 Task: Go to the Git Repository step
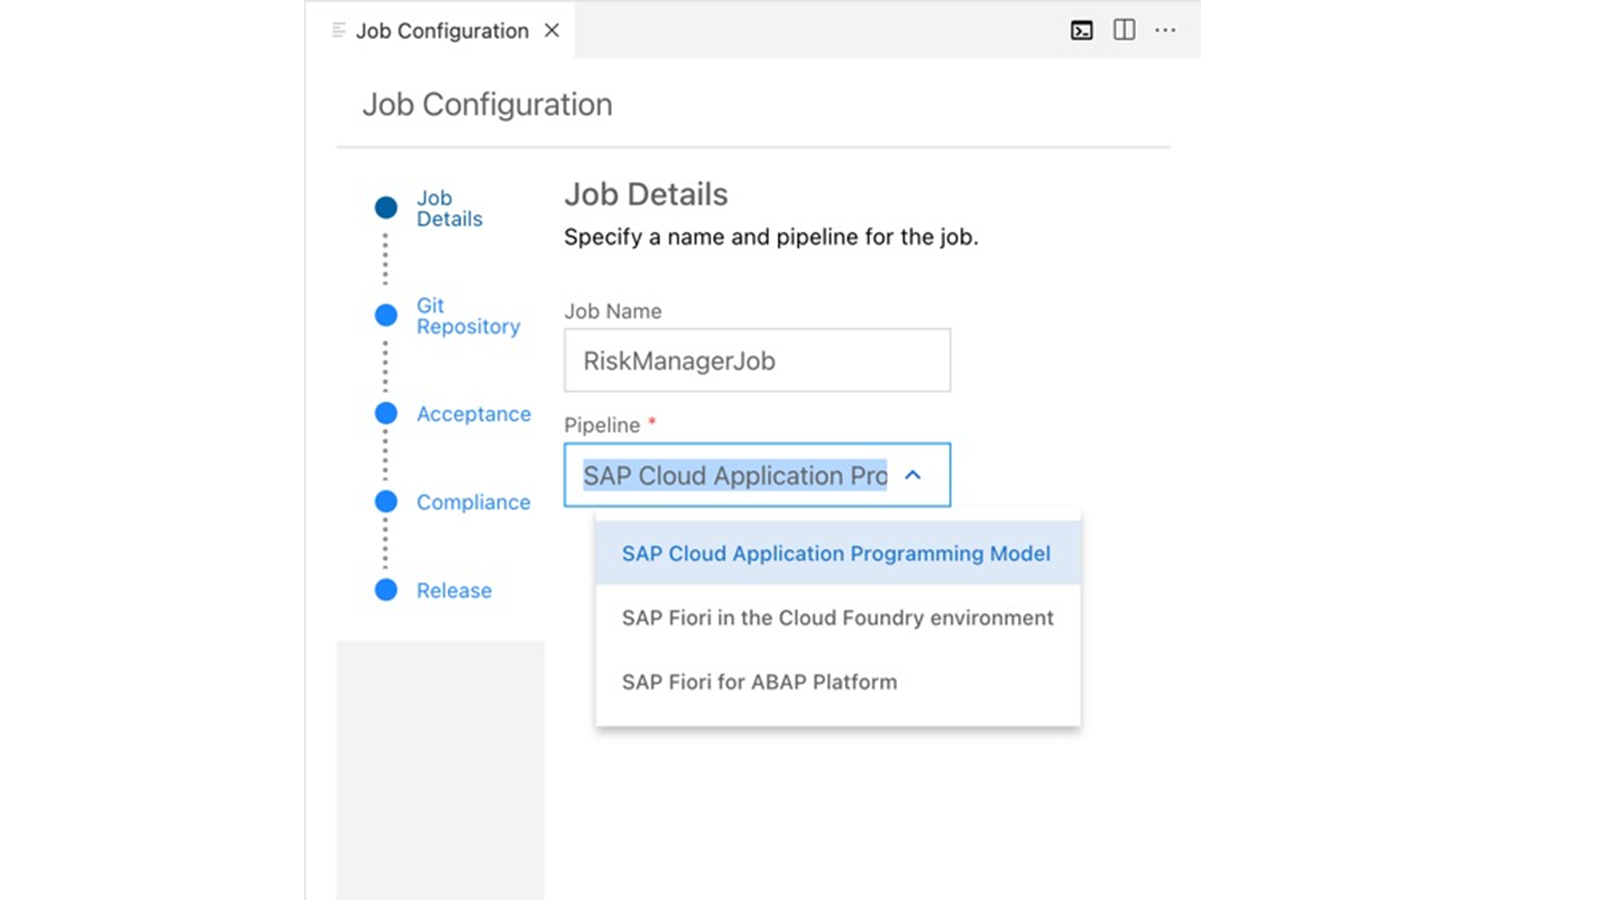tap(468, 316)
